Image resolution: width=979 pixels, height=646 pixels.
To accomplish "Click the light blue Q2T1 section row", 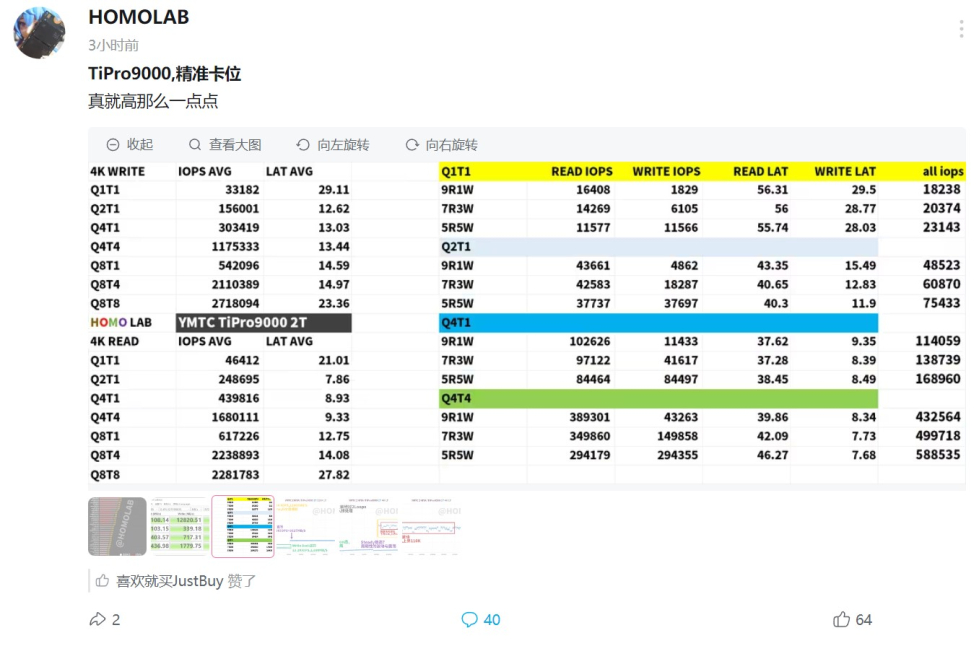I will 659,247.
